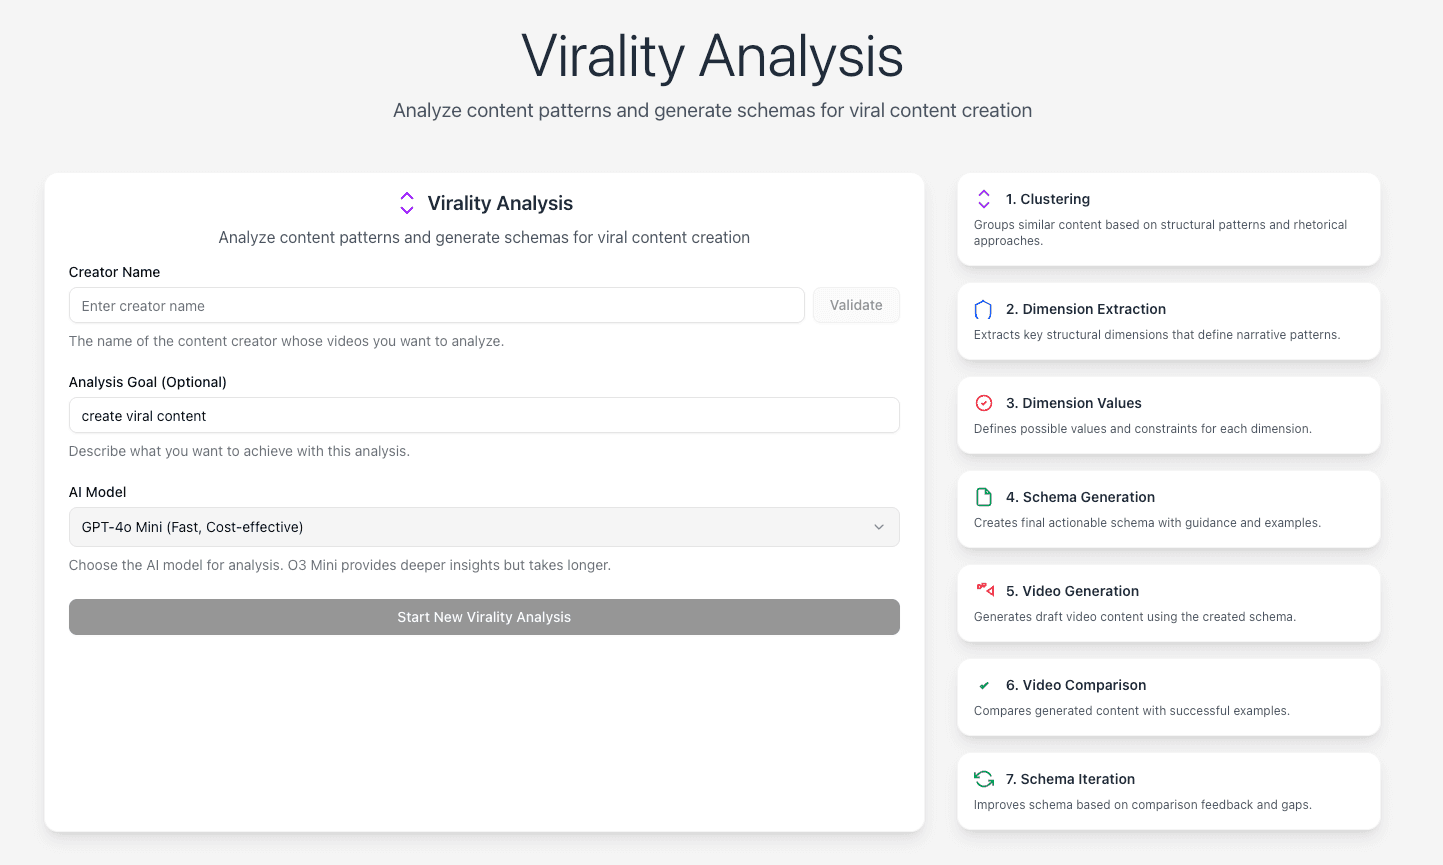Viewport: 1443px width, 865px height.
Task: Click the Clustering step icon
Action: (x=984, y=199)
